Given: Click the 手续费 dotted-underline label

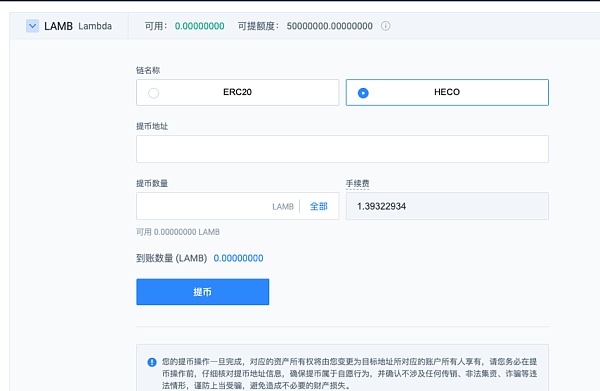Looking at the screenshot, I should [x=357, y=184].
